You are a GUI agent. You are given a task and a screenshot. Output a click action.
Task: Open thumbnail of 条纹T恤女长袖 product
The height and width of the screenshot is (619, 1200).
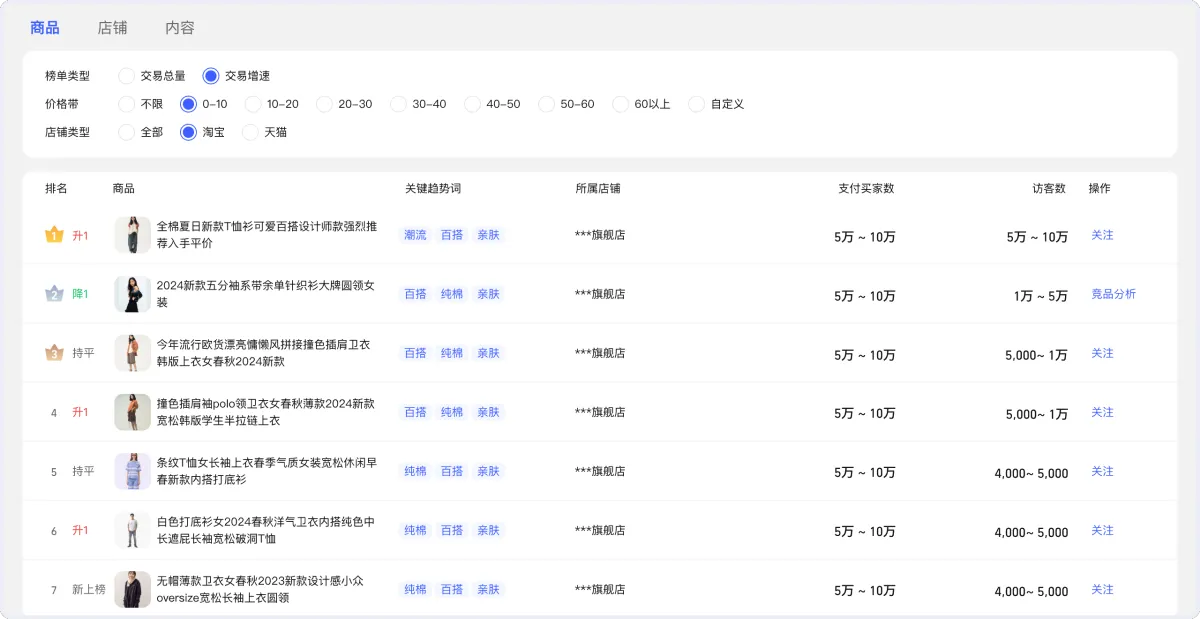click(x=133, y=471)
